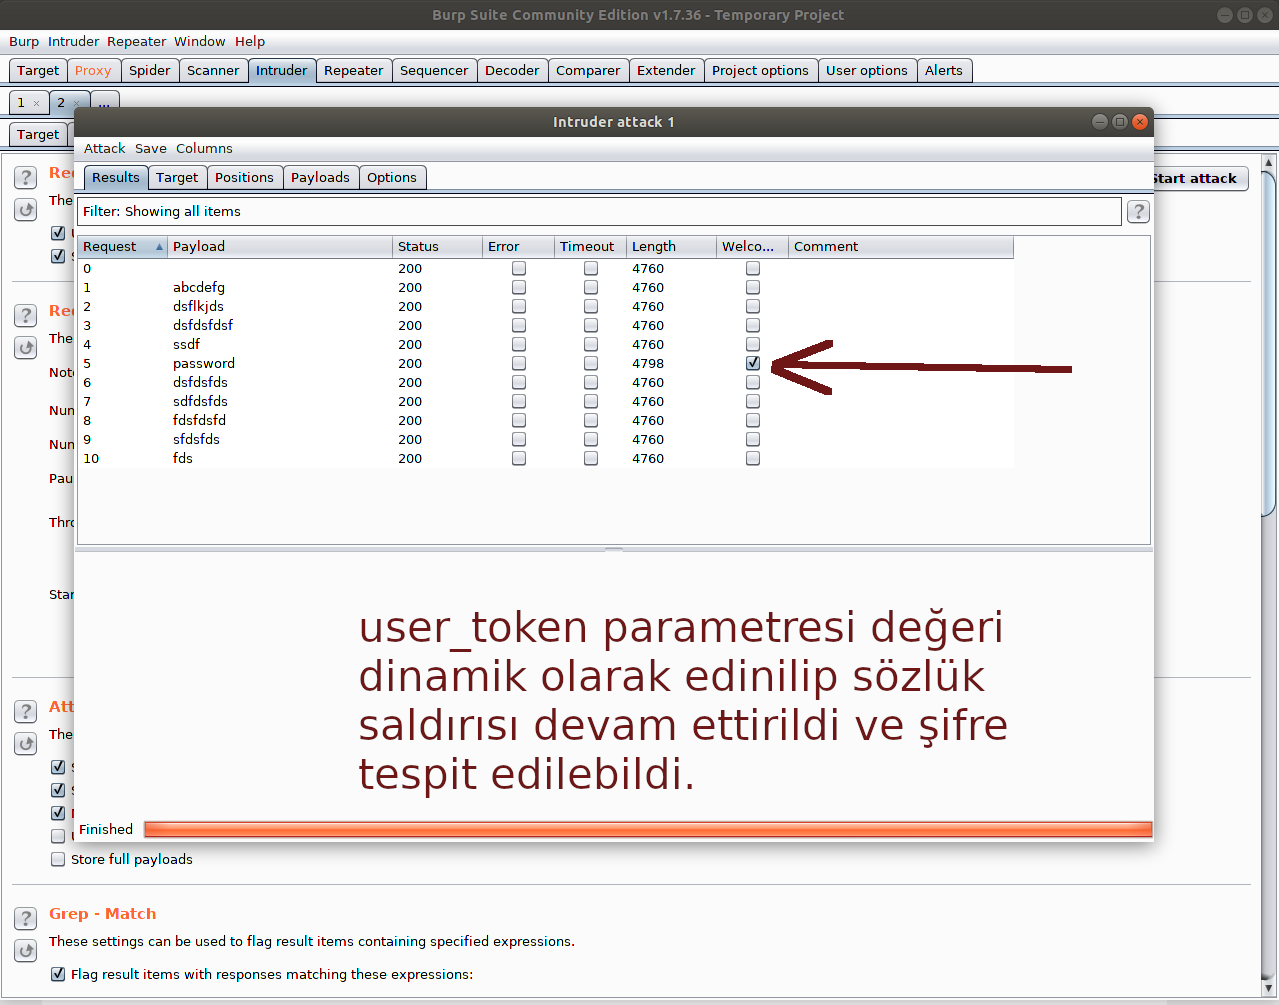Click the reset icon under the Grep - Match help icon
The image size is (1279, 1005).
click(x=26, y=950)
